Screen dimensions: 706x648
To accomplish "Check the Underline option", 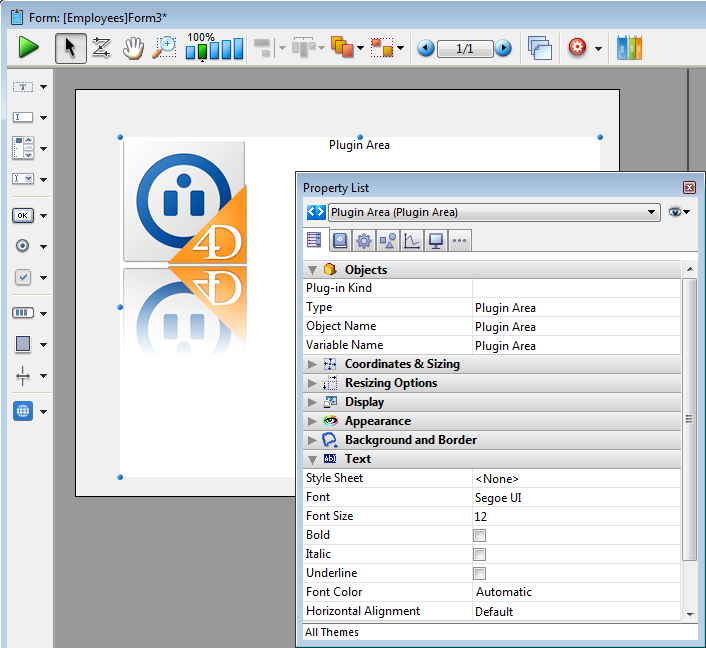I will click(480, 573).
